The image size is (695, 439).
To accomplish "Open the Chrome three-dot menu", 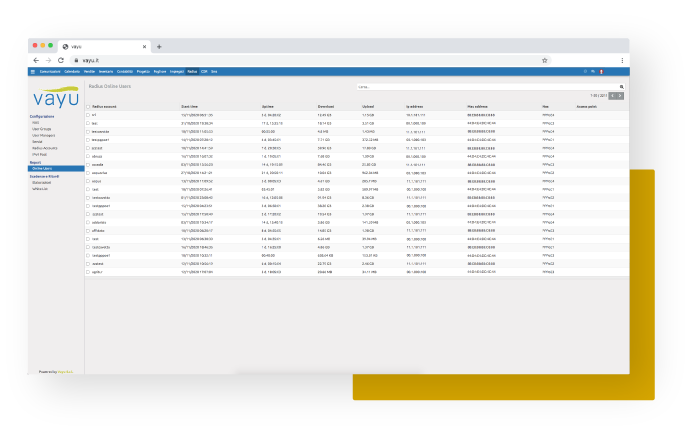I will (x=622, y=60).
